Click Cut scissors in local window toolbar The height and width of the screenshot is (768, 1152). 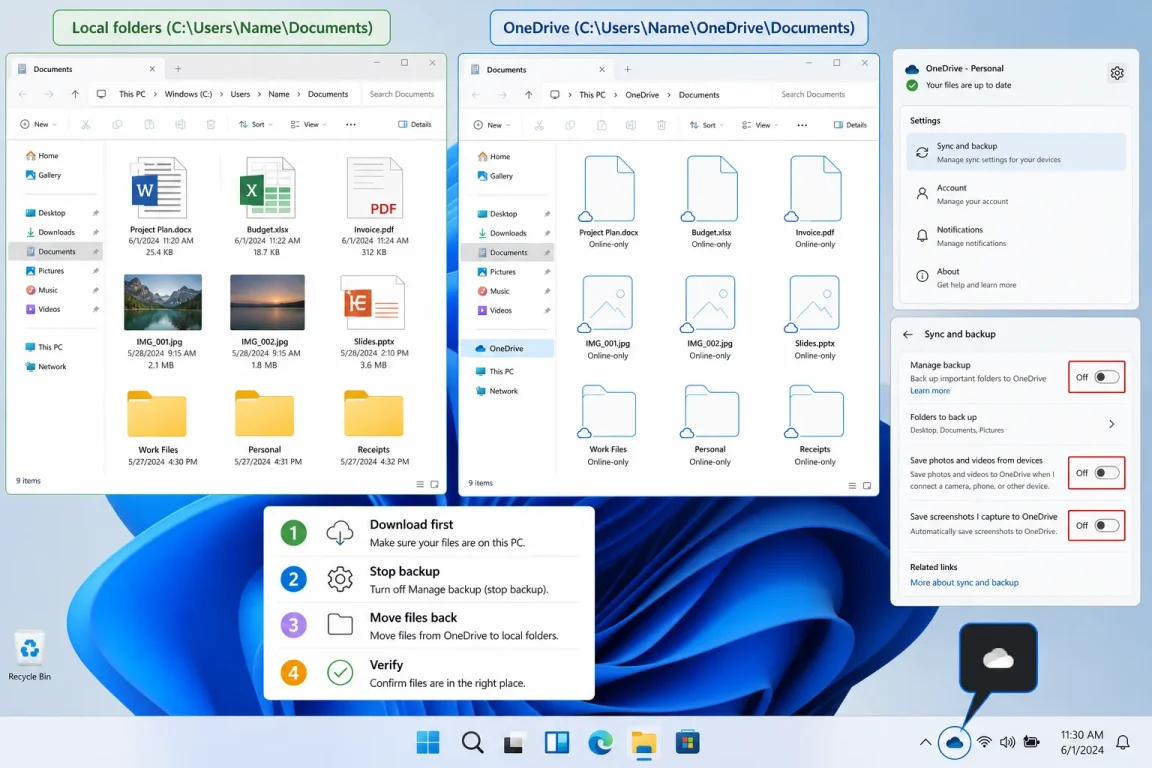click(86, 124)
